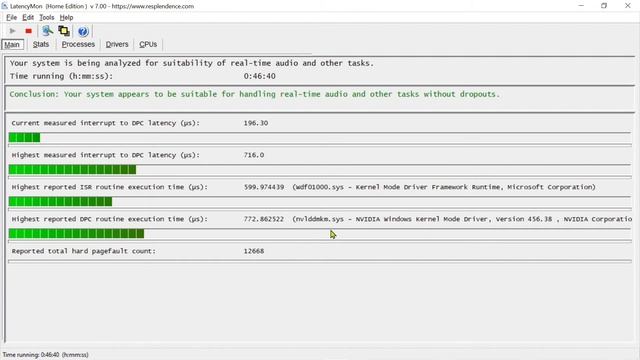Start monitoring with the play icon
This screenshot has width=640, height=360.
(x=12, y=31)
